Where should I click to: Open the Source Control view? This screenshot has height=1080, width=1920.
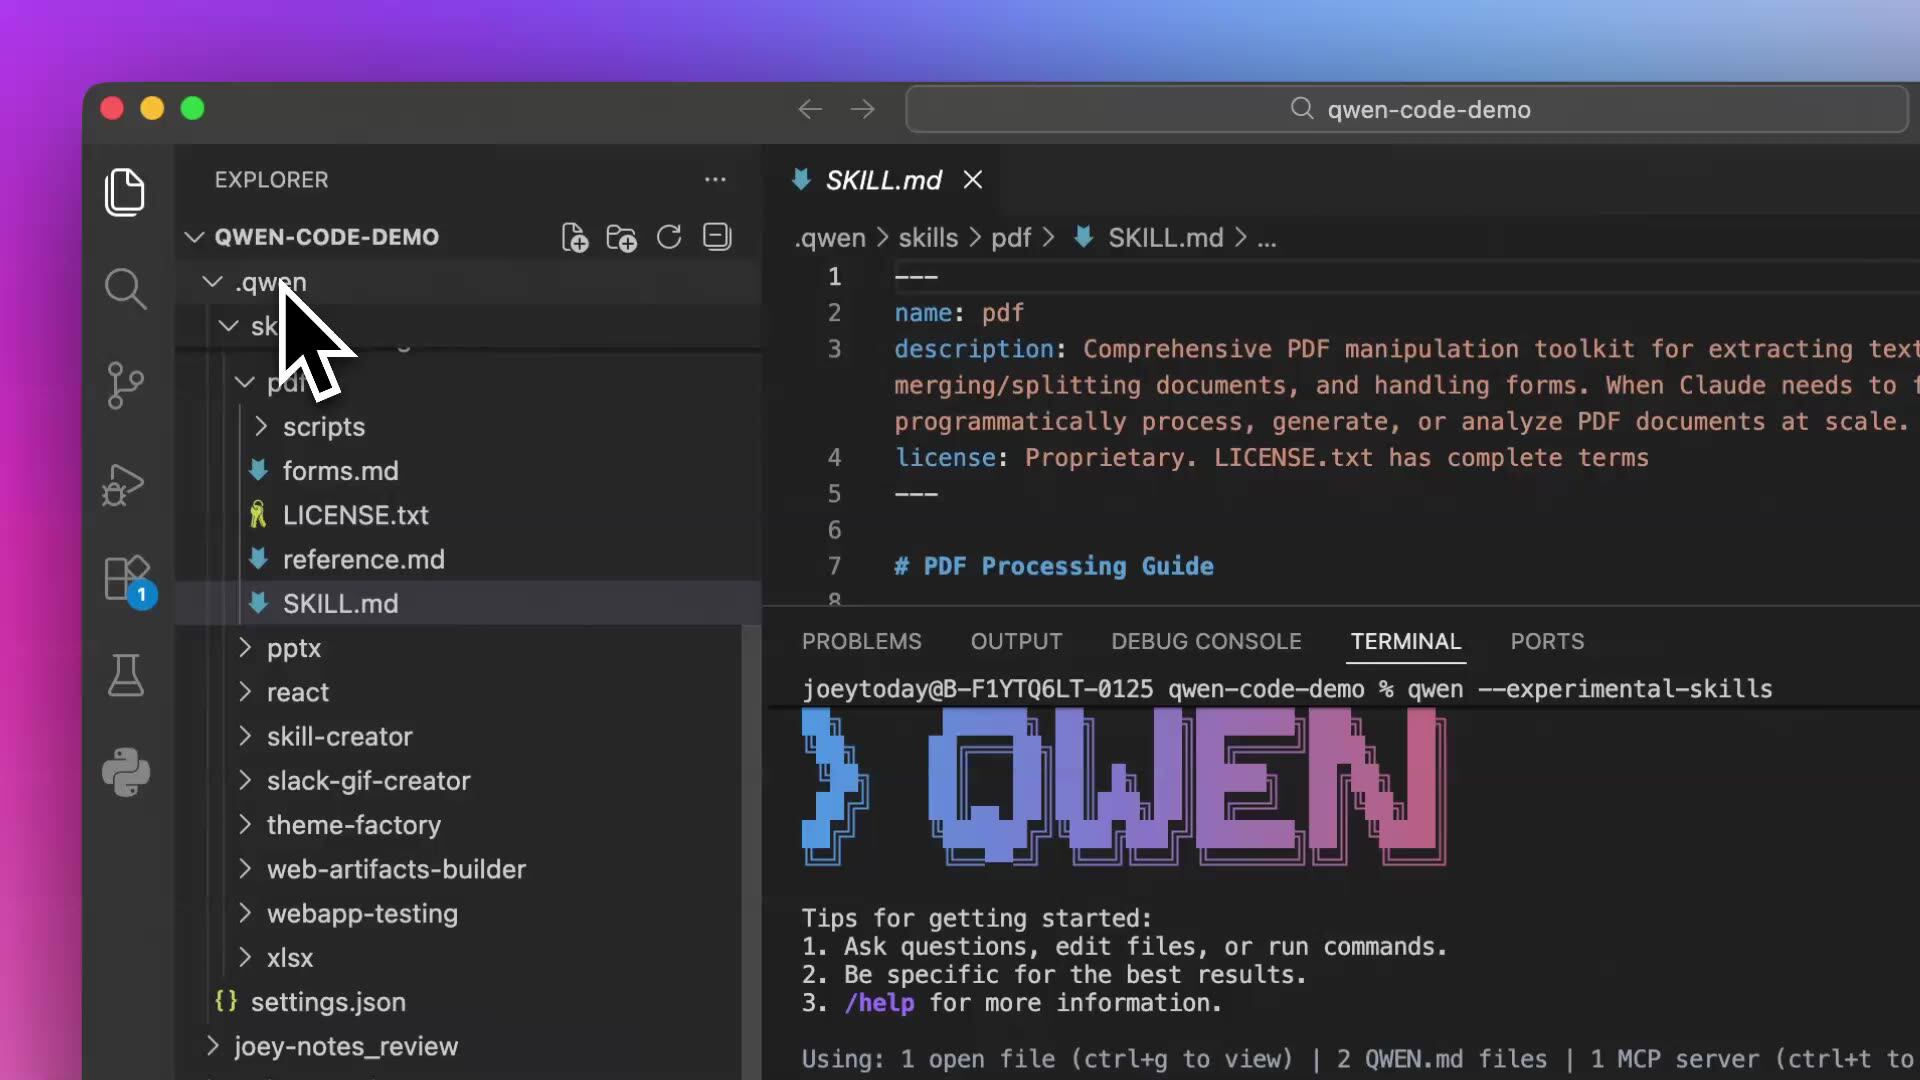pos(126,385)
